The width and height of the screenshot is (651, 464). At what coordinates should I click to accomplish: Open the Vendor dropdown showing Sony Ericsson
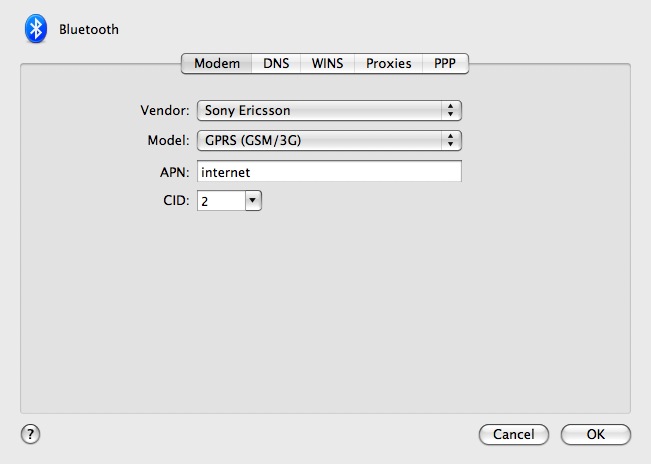click(329, 110)
